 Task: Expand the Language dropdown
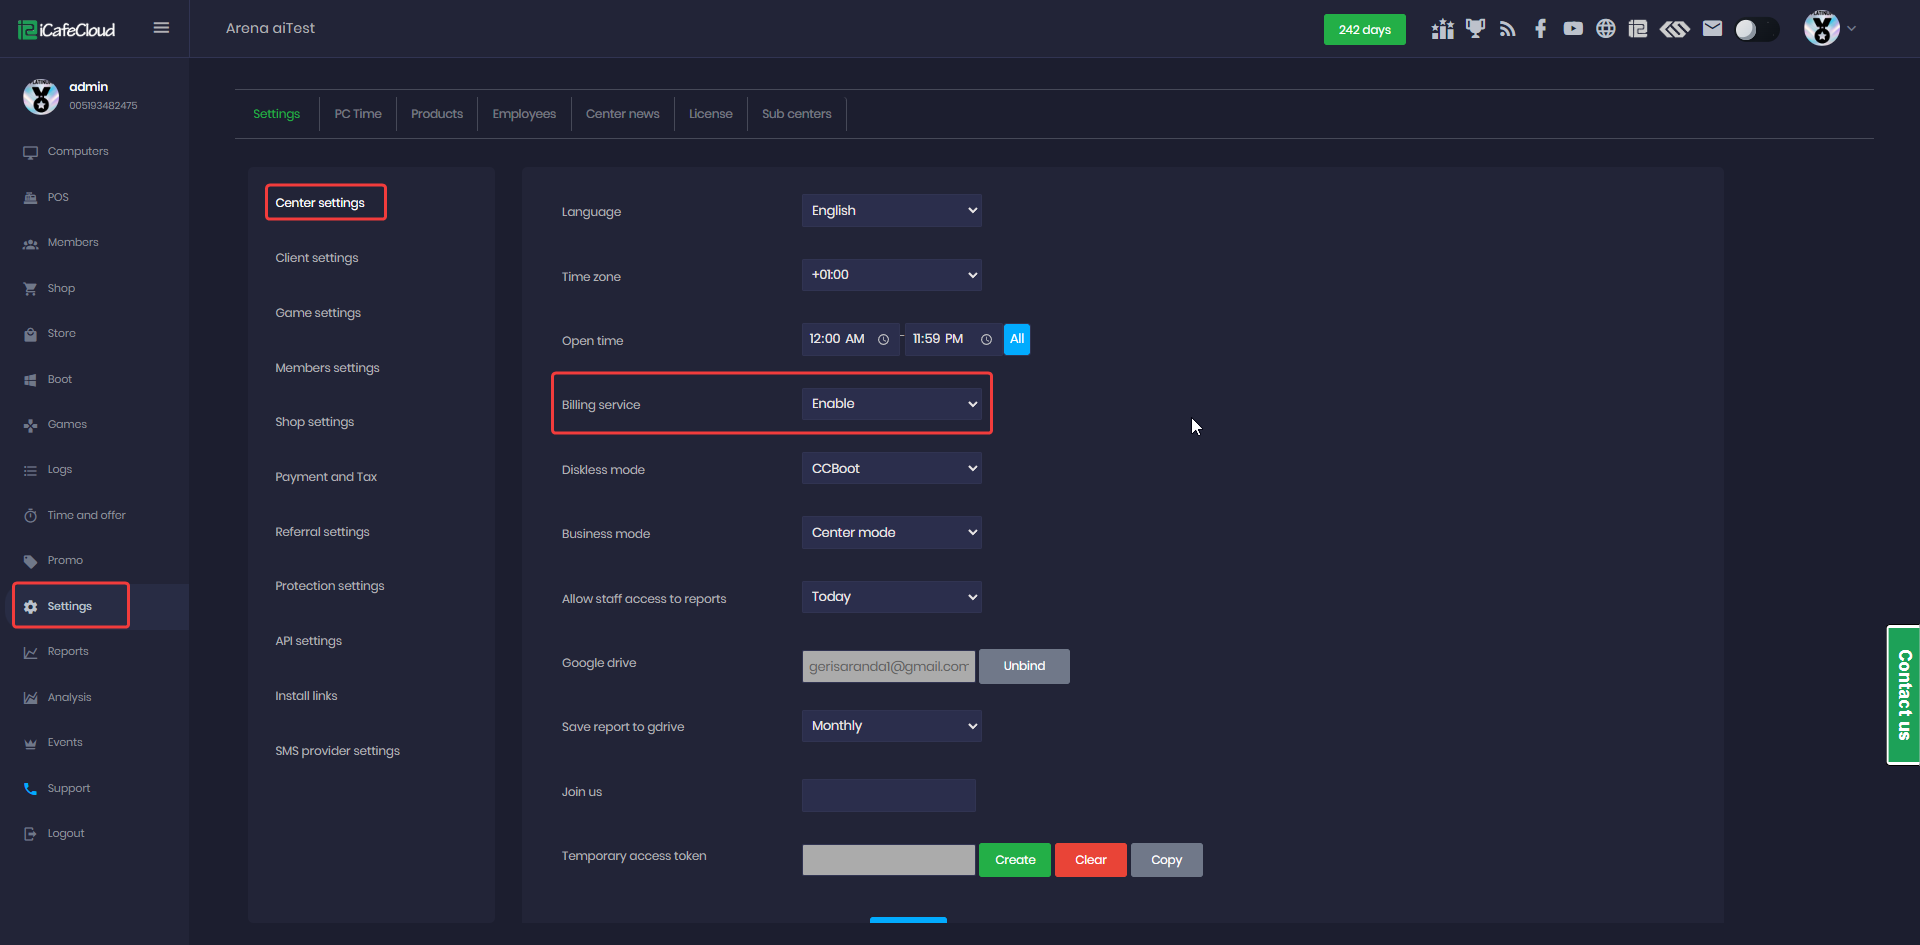[x=891, y=211]
